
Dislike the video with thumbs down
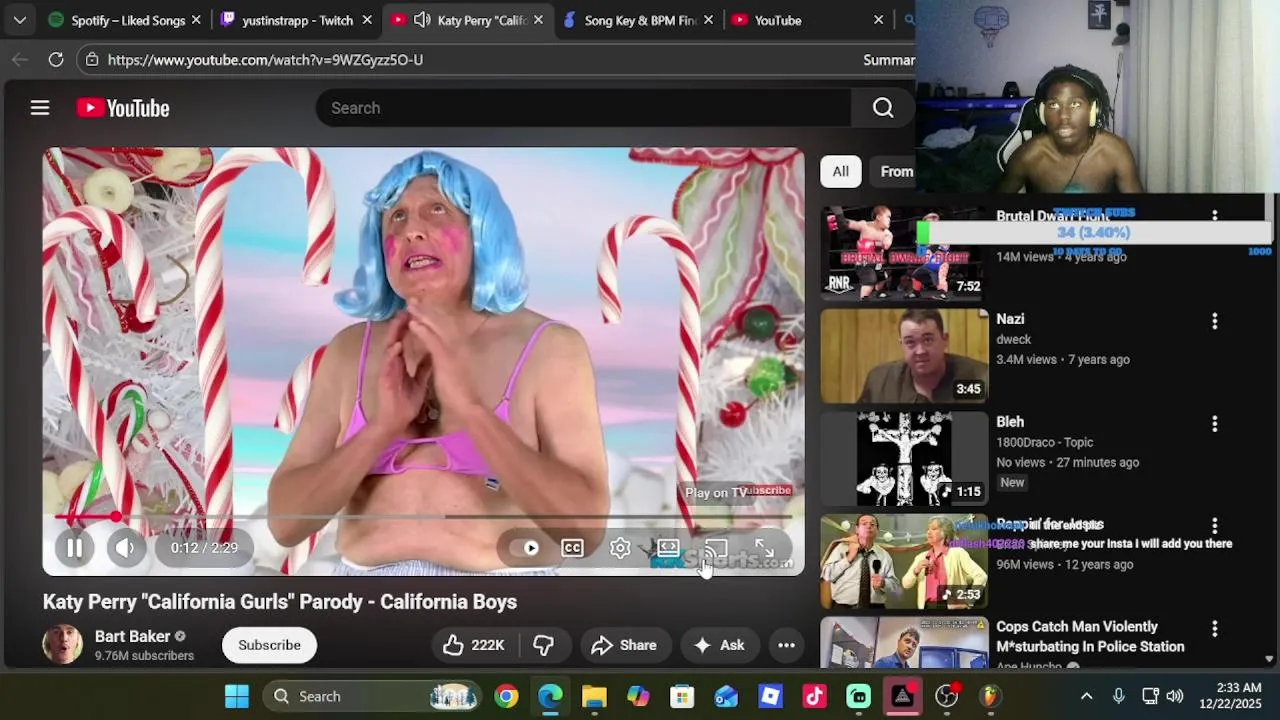(543, 645)
